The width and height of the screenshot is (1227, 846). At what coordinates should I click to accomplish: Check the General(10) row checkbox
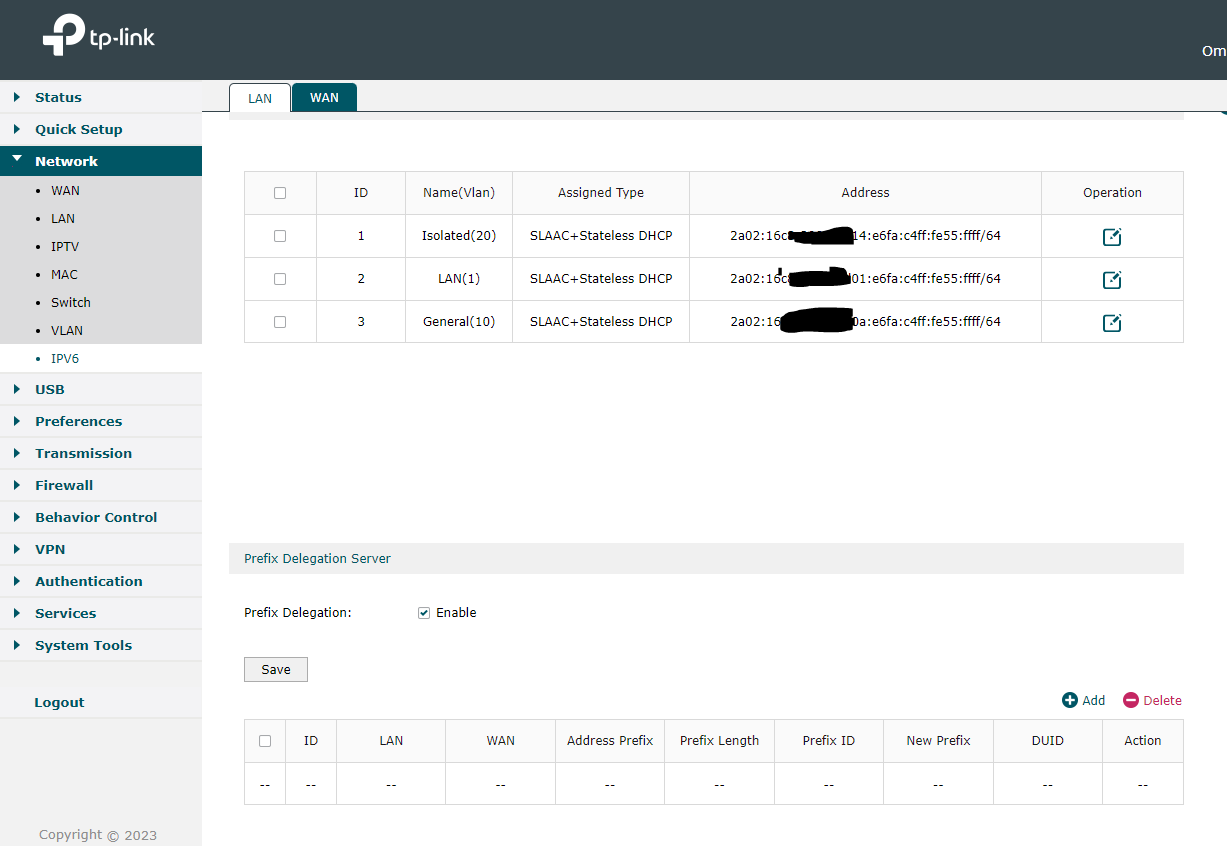tap(280, 322)
